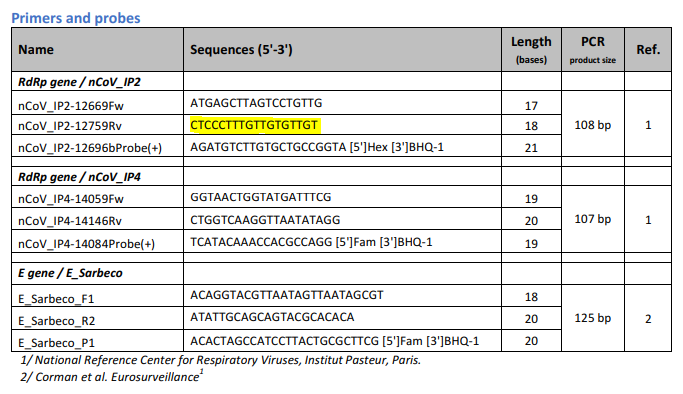Select the nCoV_IP2-12696bProbe(+) row name

pos(90,148)
